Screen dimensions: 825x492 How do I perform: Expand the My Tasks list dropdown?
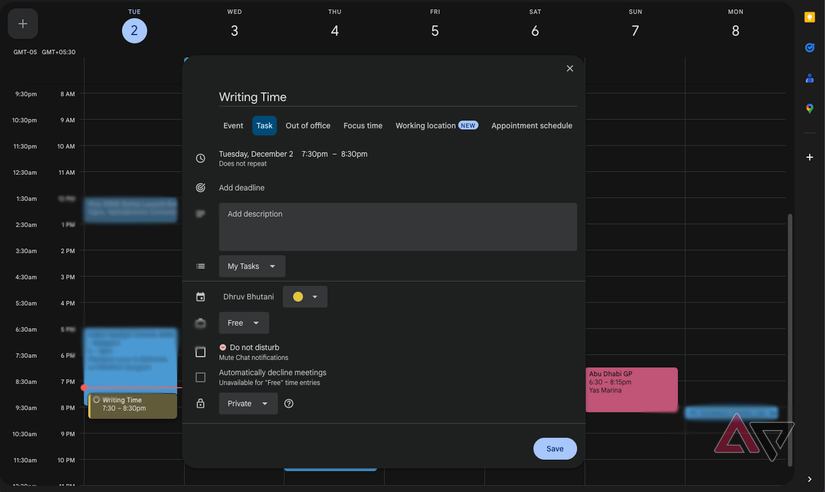tap(252, 266)
